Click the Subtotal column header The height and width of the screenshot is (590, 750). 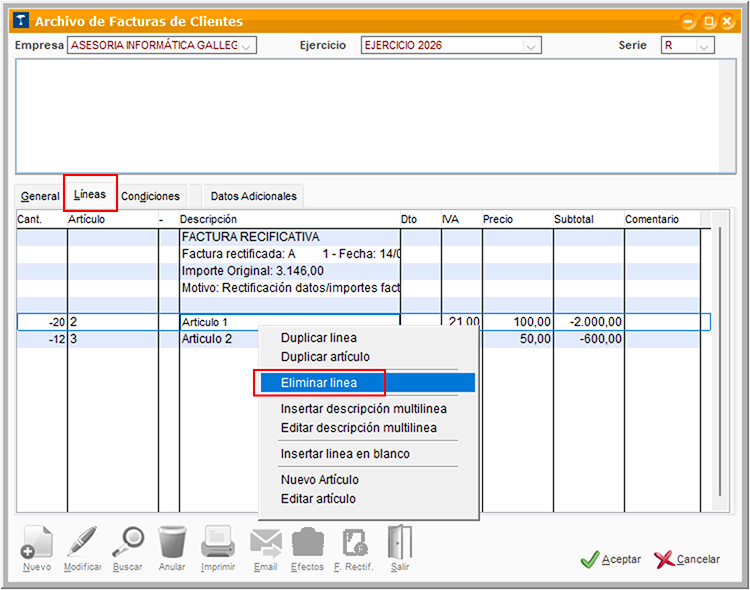click(588, 219)
